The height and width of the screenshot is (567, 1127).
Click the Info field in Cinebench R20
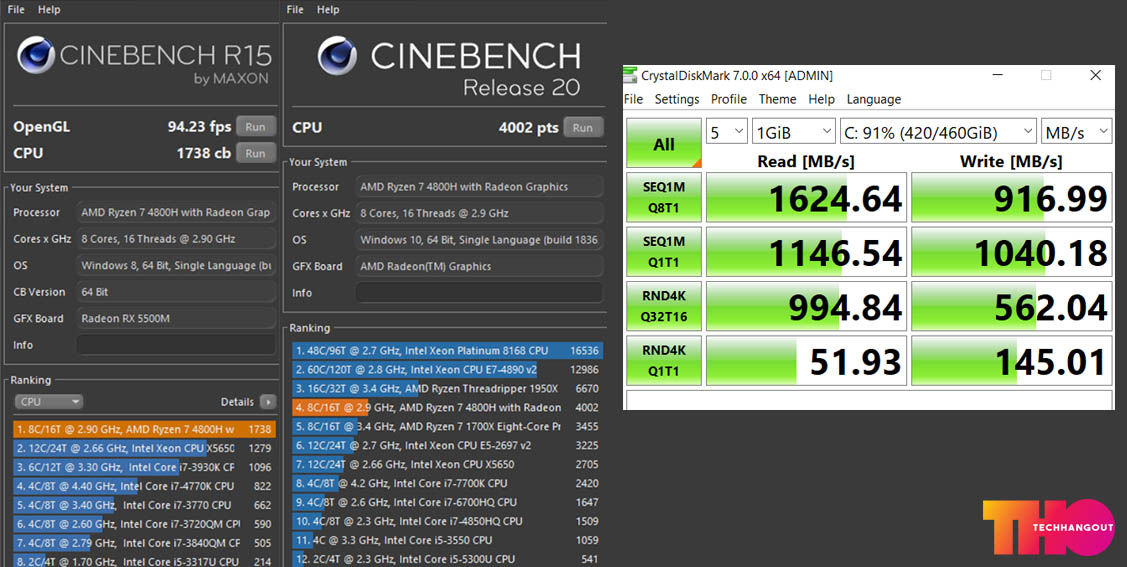tap(479, 292)
